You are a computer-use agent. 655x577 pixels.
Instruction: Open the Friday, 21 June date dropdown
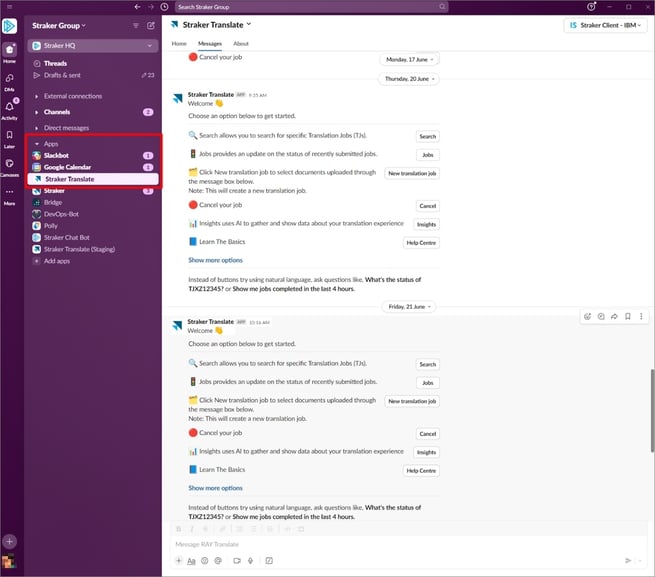coord(409,307)
